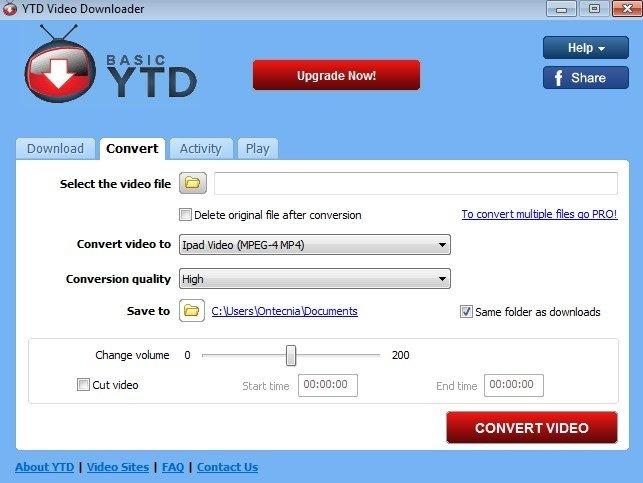Open the To convert multiple files go PRO link
This screenshot has width=643, height=483.
coord(539,214)
